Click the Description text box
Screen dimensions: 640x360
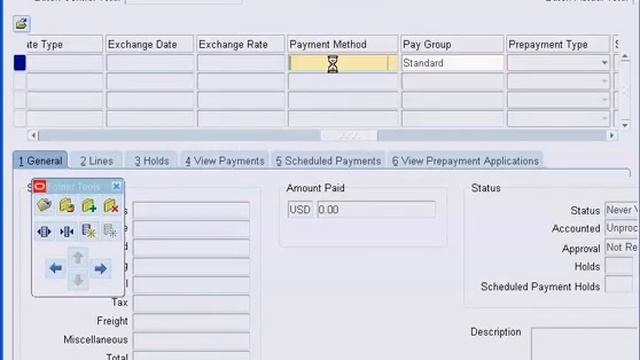pos(585,343)
